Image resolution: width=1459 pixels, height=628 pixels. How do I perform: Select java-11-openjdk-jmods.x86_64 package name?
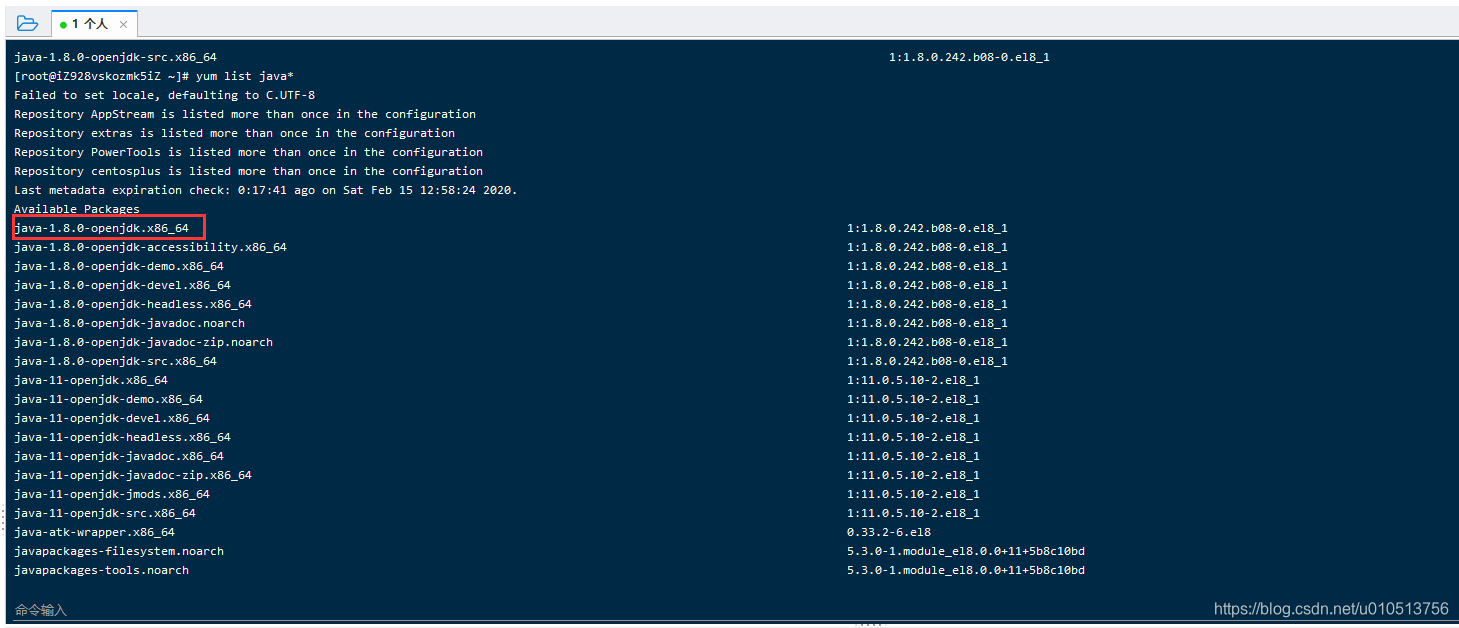[x=112, y=494]
